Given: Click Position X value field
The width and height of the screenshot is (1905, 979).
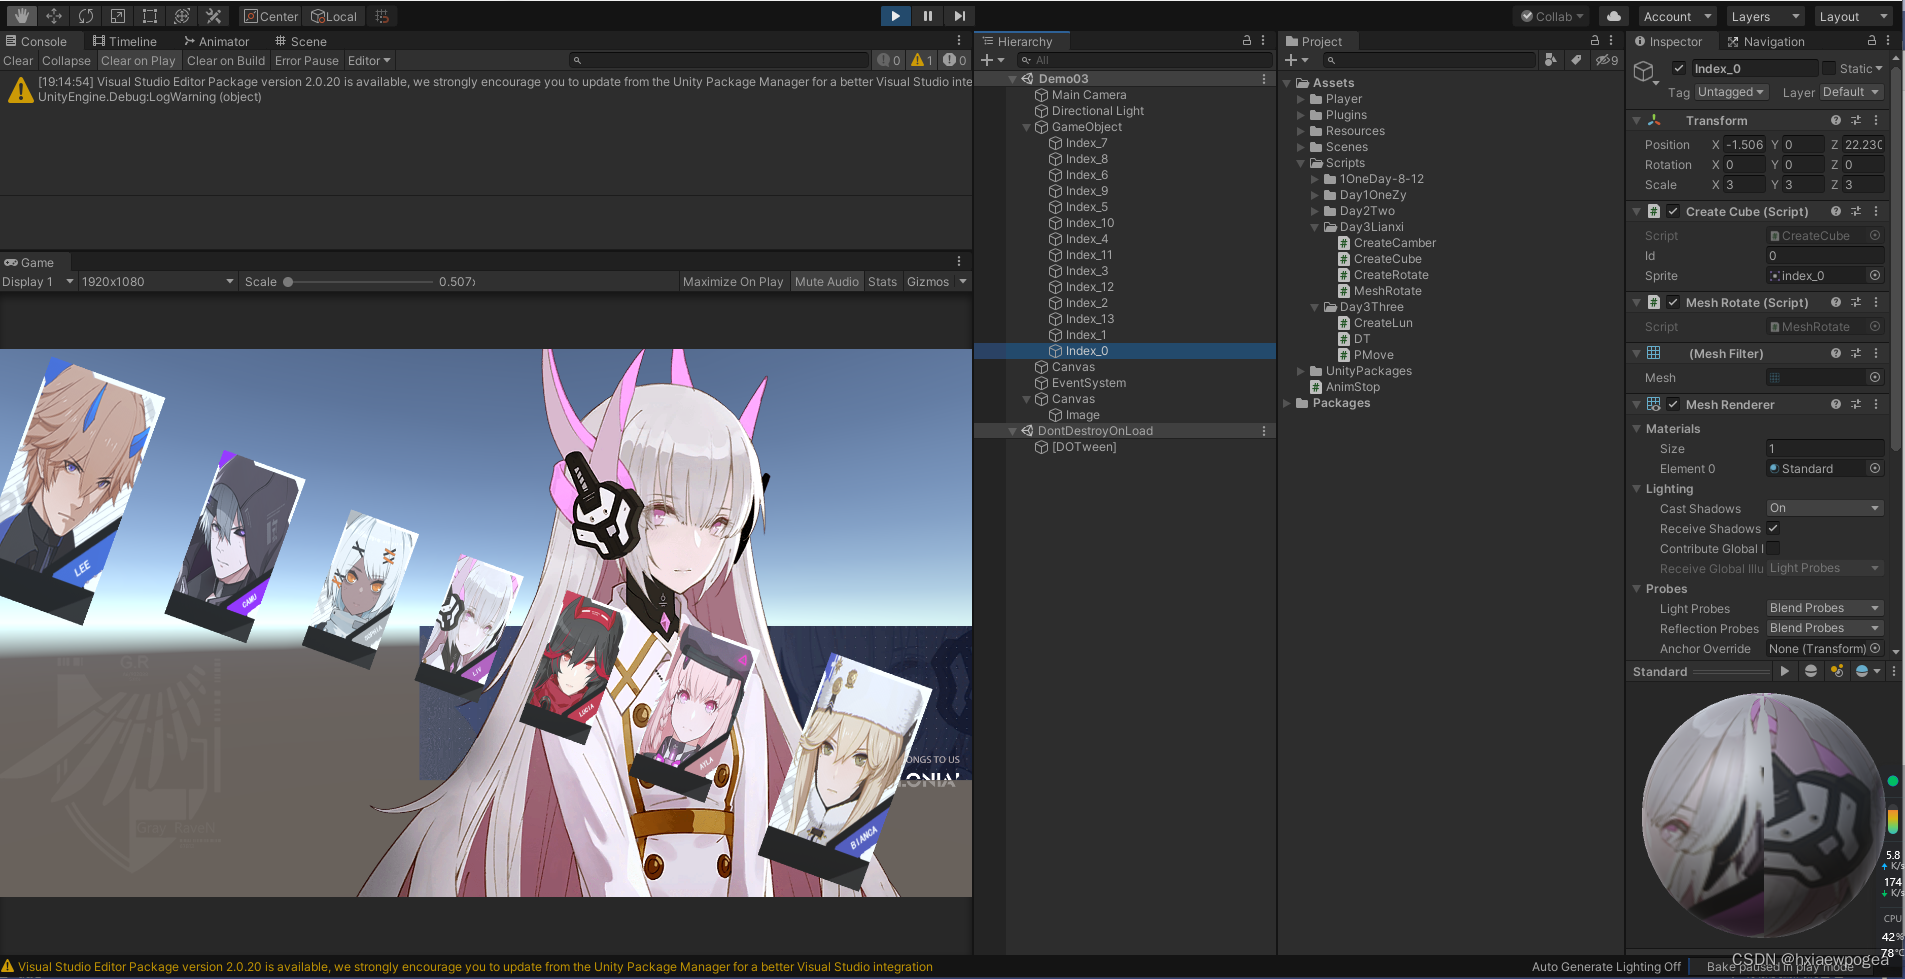Looking at the screenshot, I should coord(1744,144).
